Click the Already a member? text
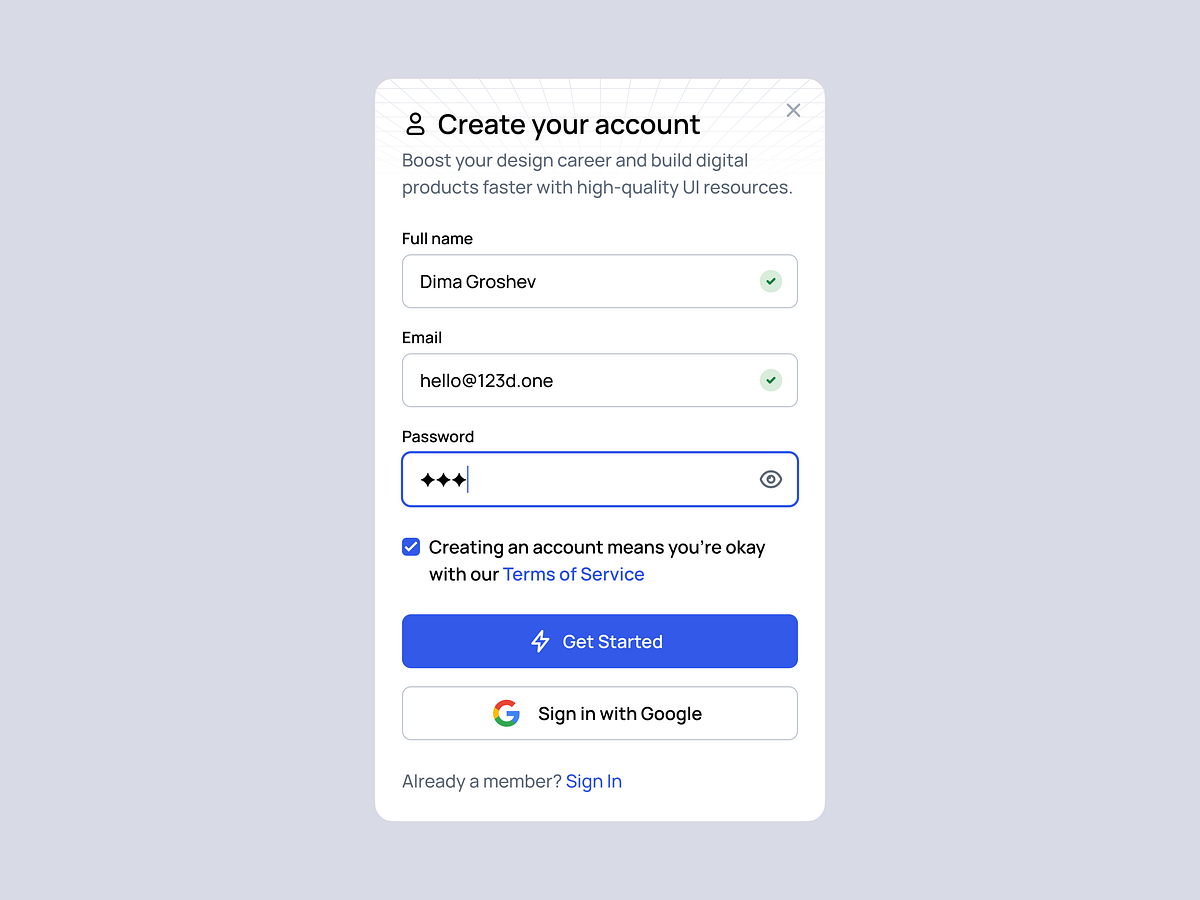This screenshot has height=900, width=1200. pyautogui.click(x=482, y=781)
